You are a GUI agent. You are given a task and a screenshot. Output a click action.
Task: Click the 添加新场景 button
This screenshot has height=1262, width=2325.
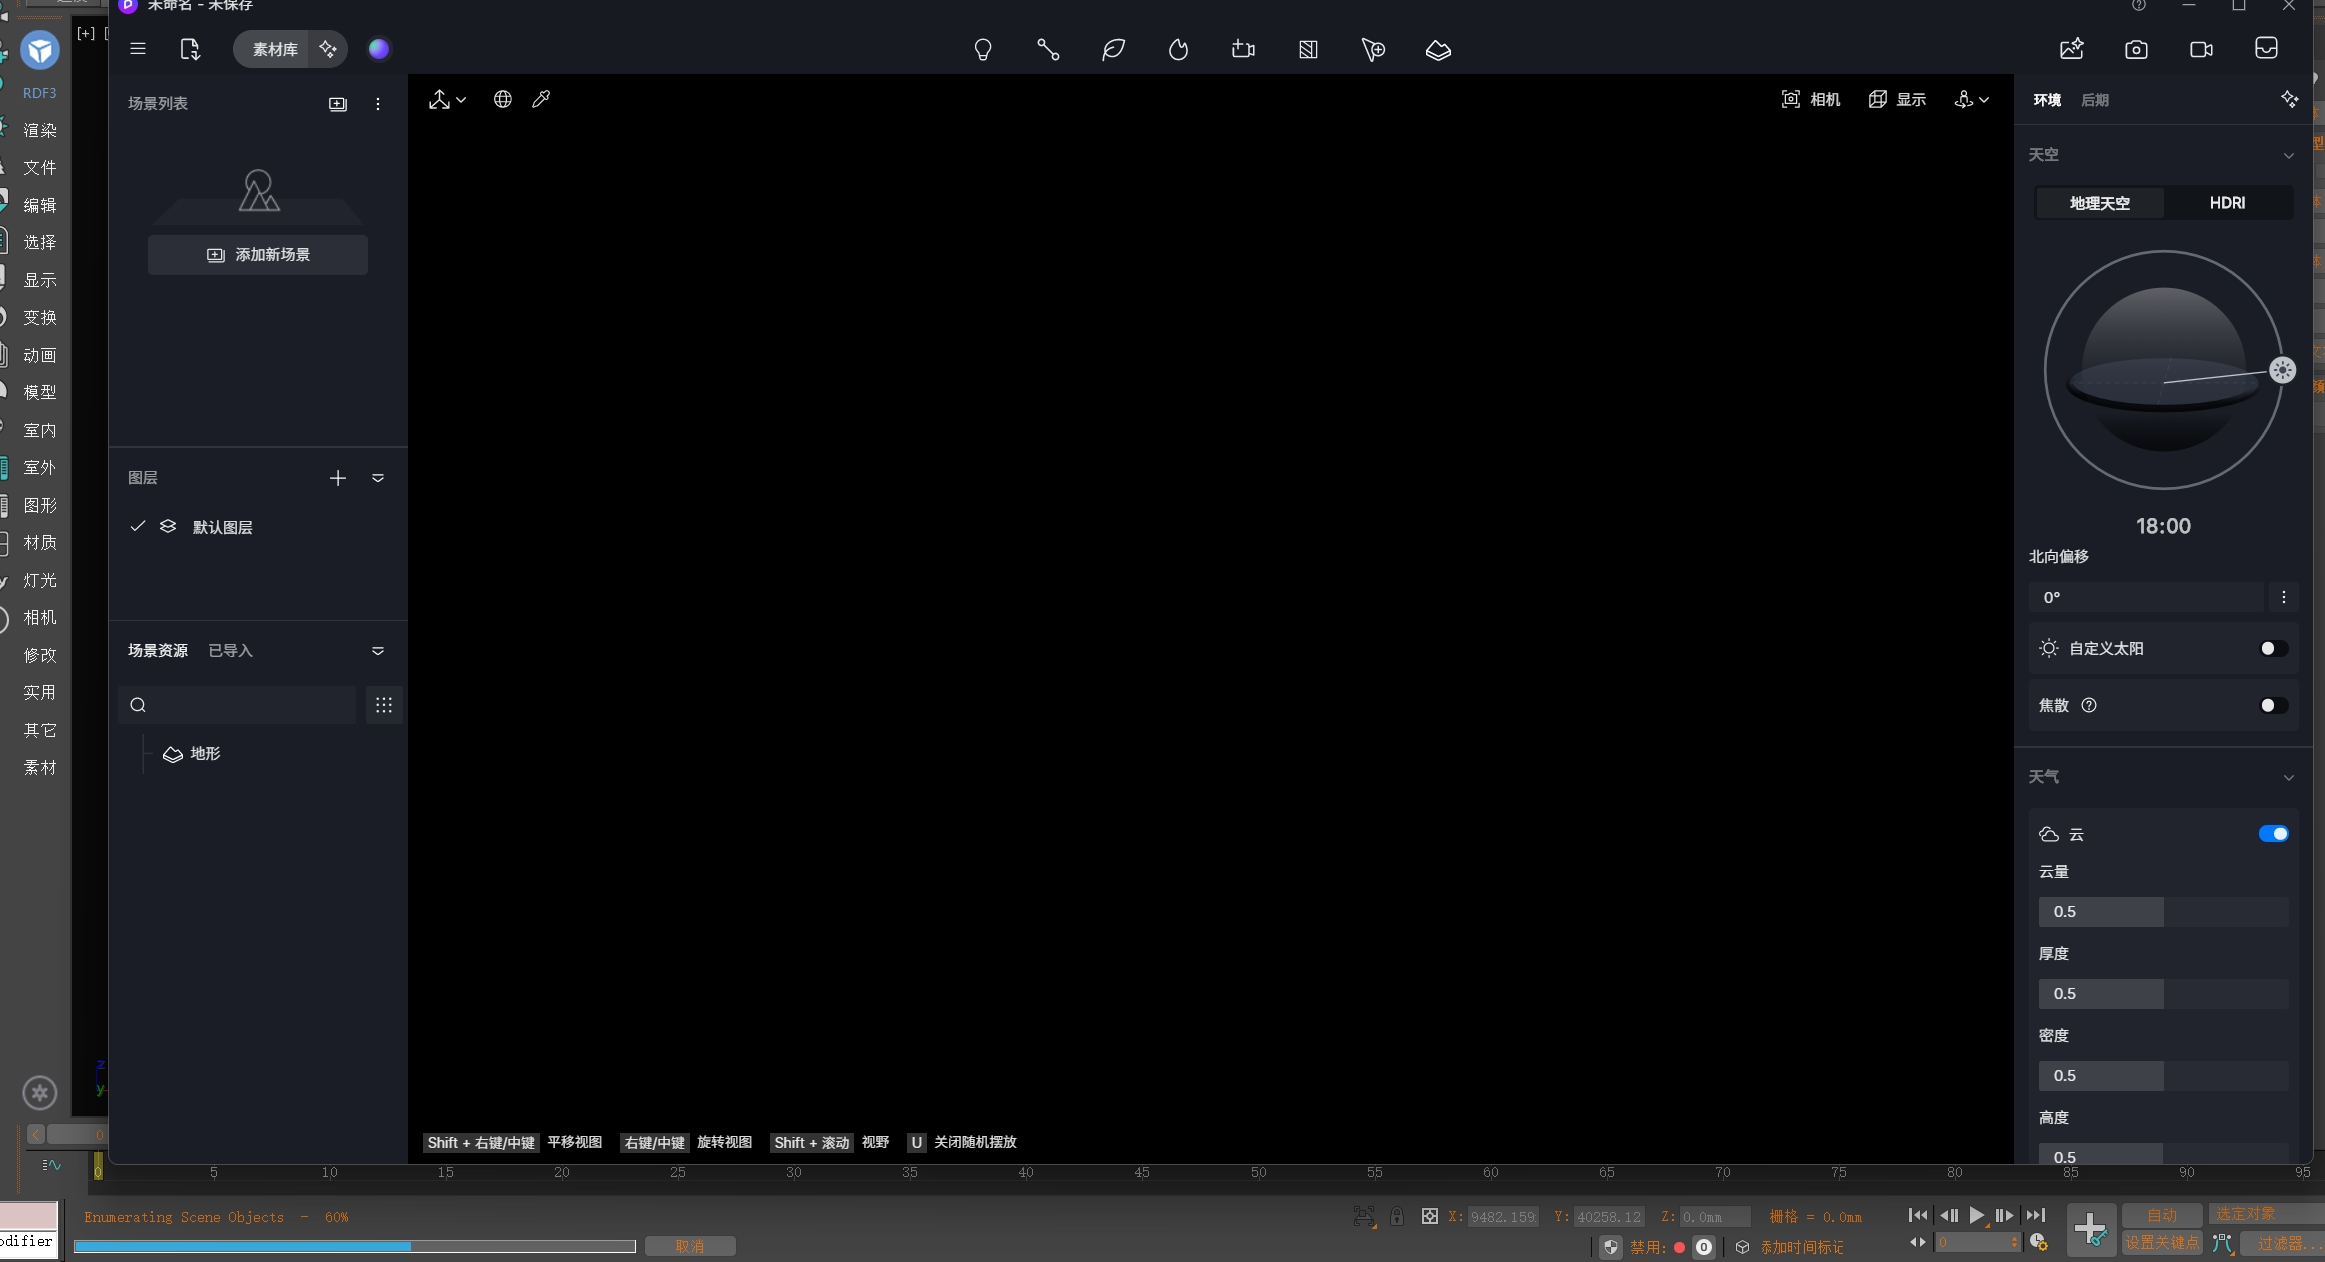[x=258, y=255]
